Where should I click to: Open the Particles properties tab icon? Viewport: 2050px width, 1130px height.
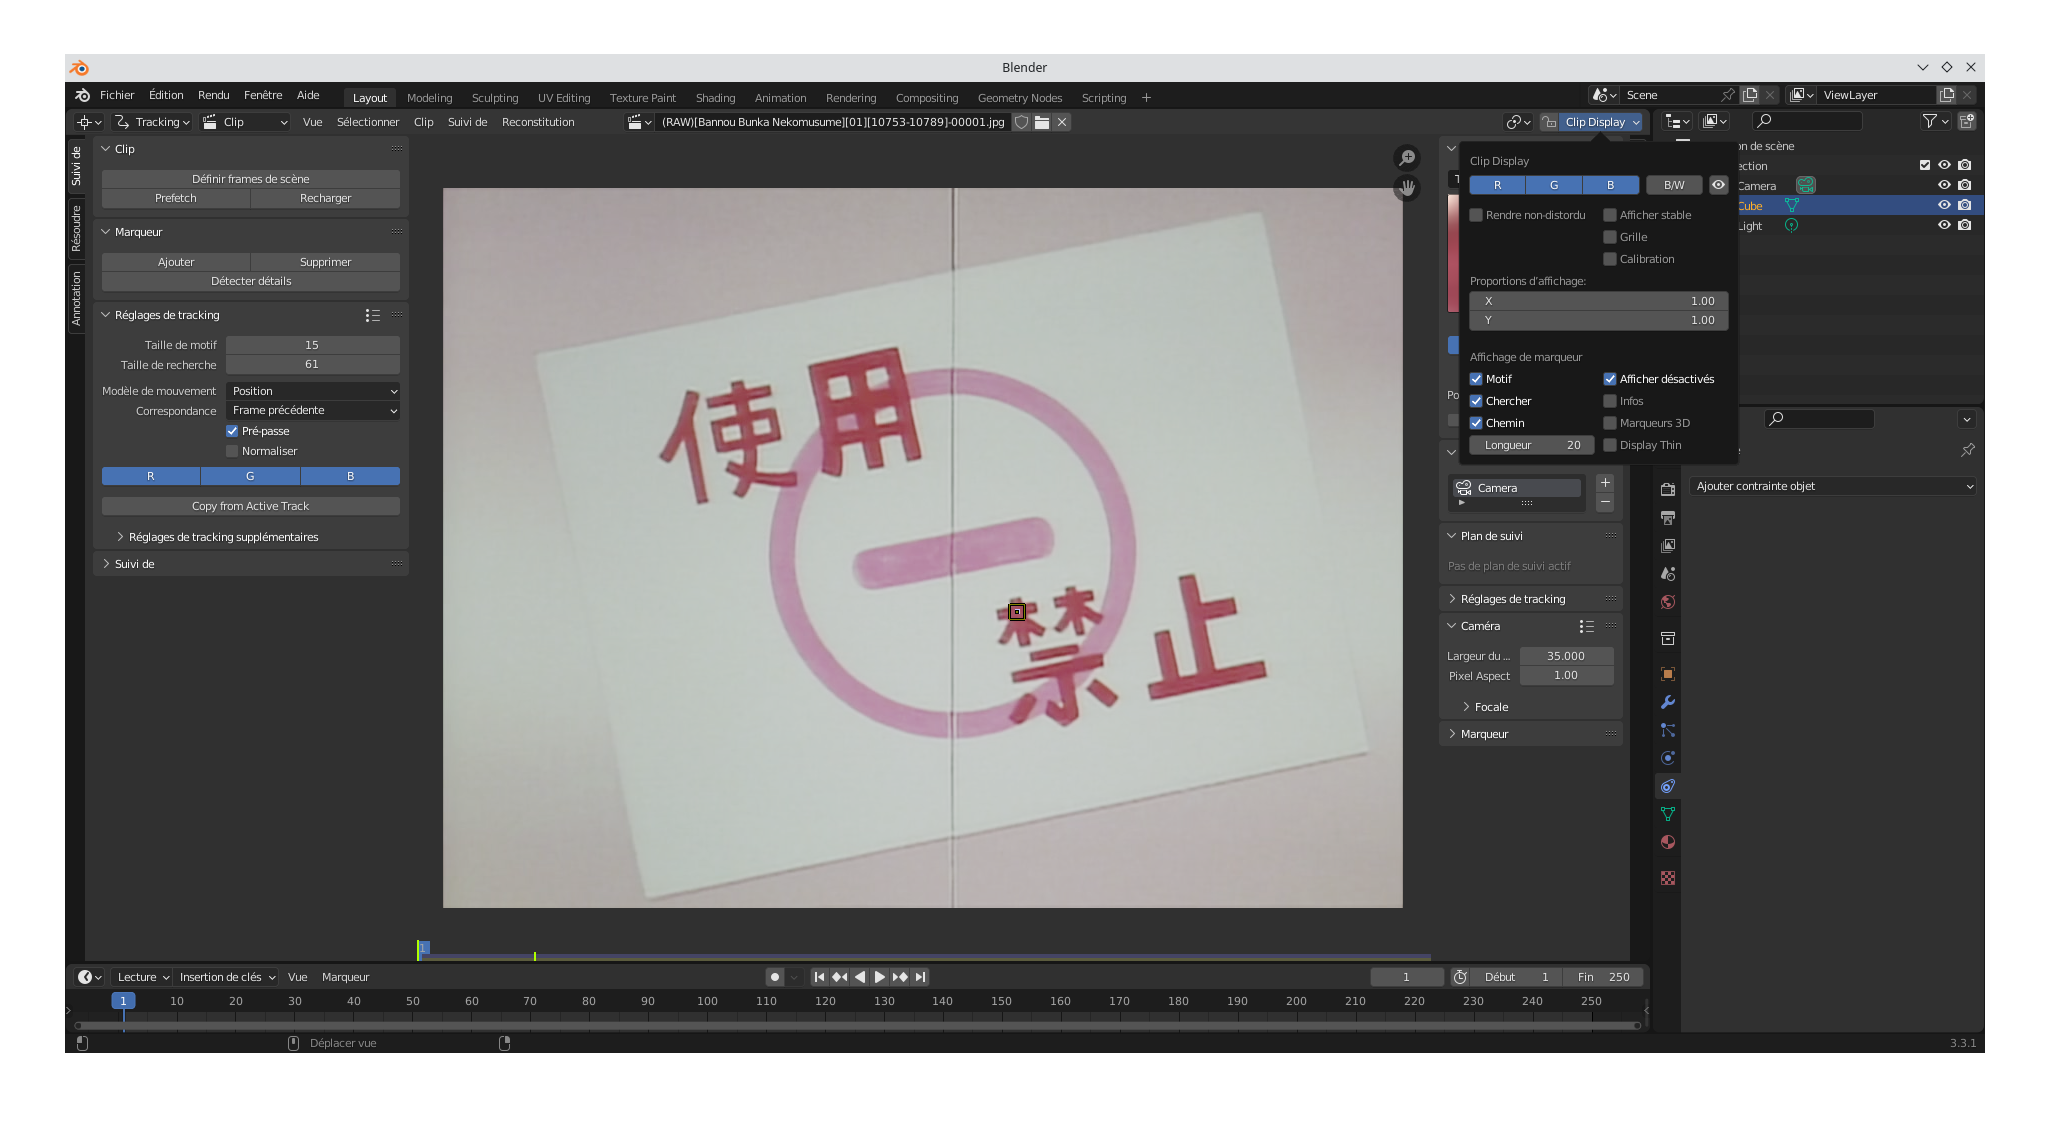point(1667,729)
